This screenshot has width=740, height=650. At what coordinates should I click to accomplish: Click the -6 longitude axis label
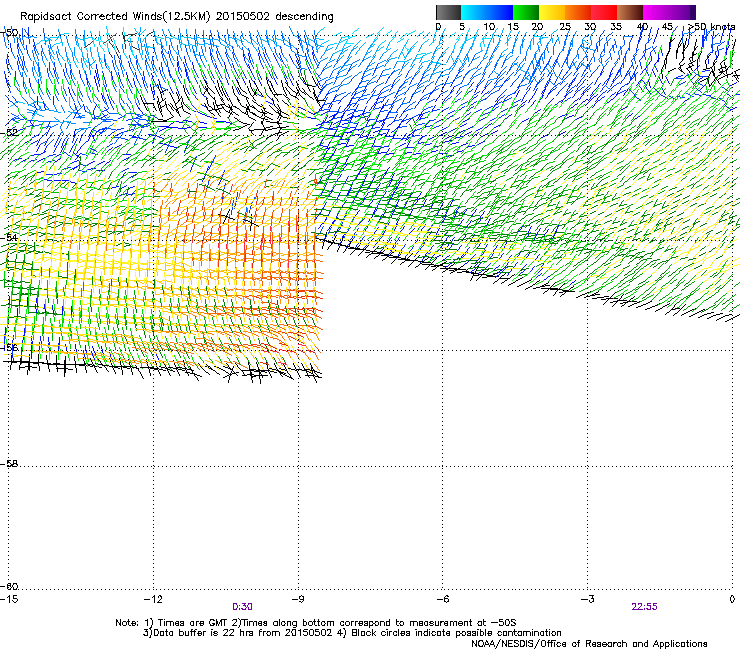(x=443, y=599)
